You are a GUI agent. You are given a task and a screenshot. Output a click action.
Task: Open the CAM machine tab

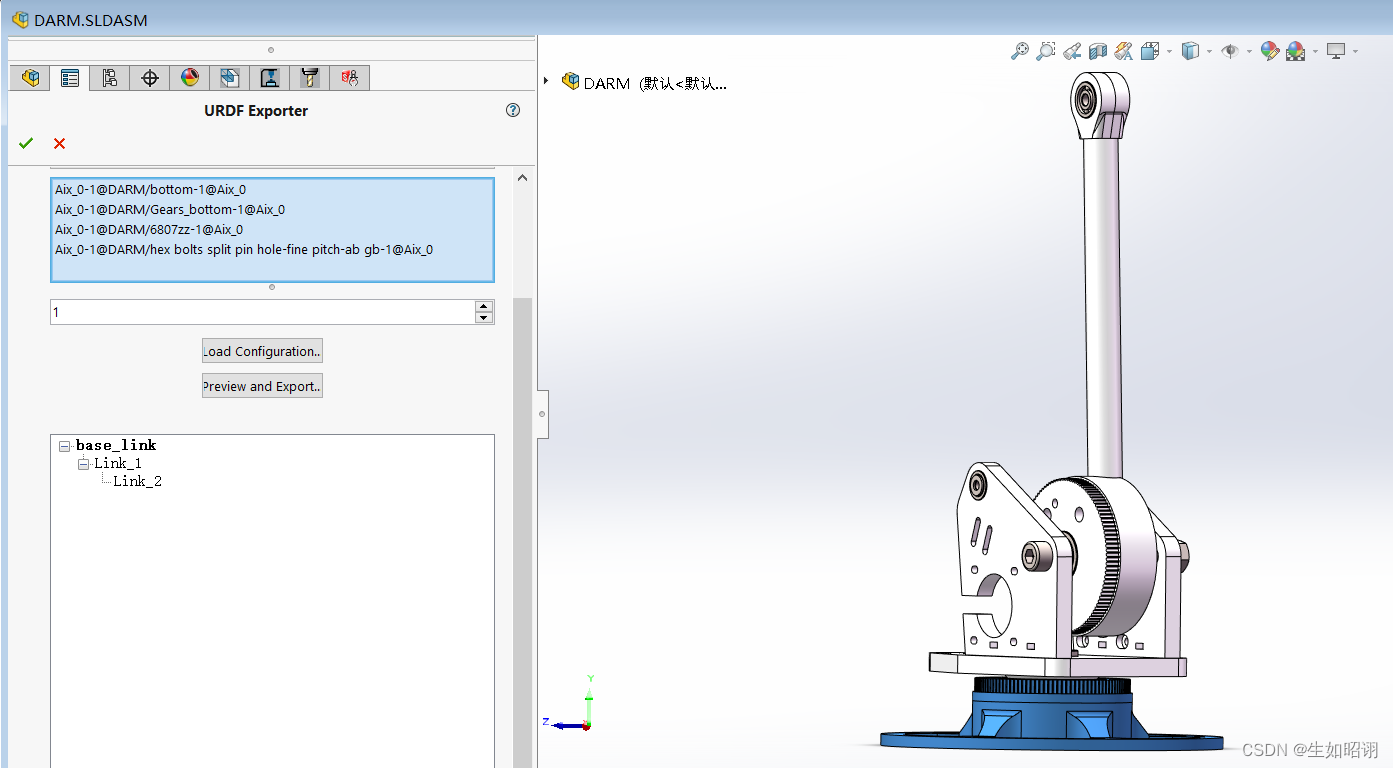270,78
